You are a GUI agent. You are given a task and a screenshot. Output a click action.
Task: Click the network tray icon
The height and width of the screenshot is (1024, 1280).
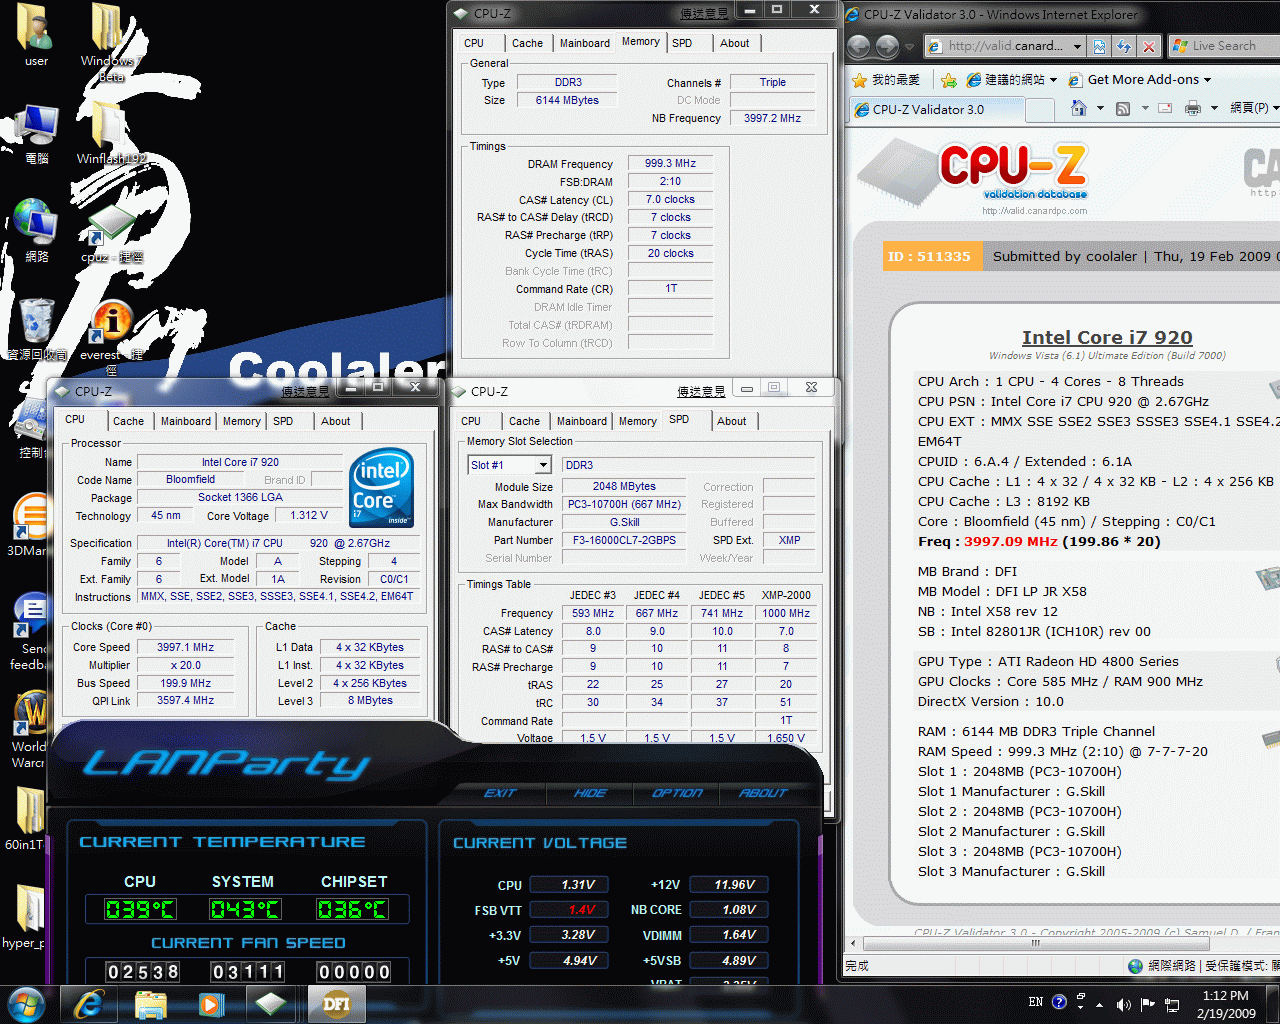1172,1004
